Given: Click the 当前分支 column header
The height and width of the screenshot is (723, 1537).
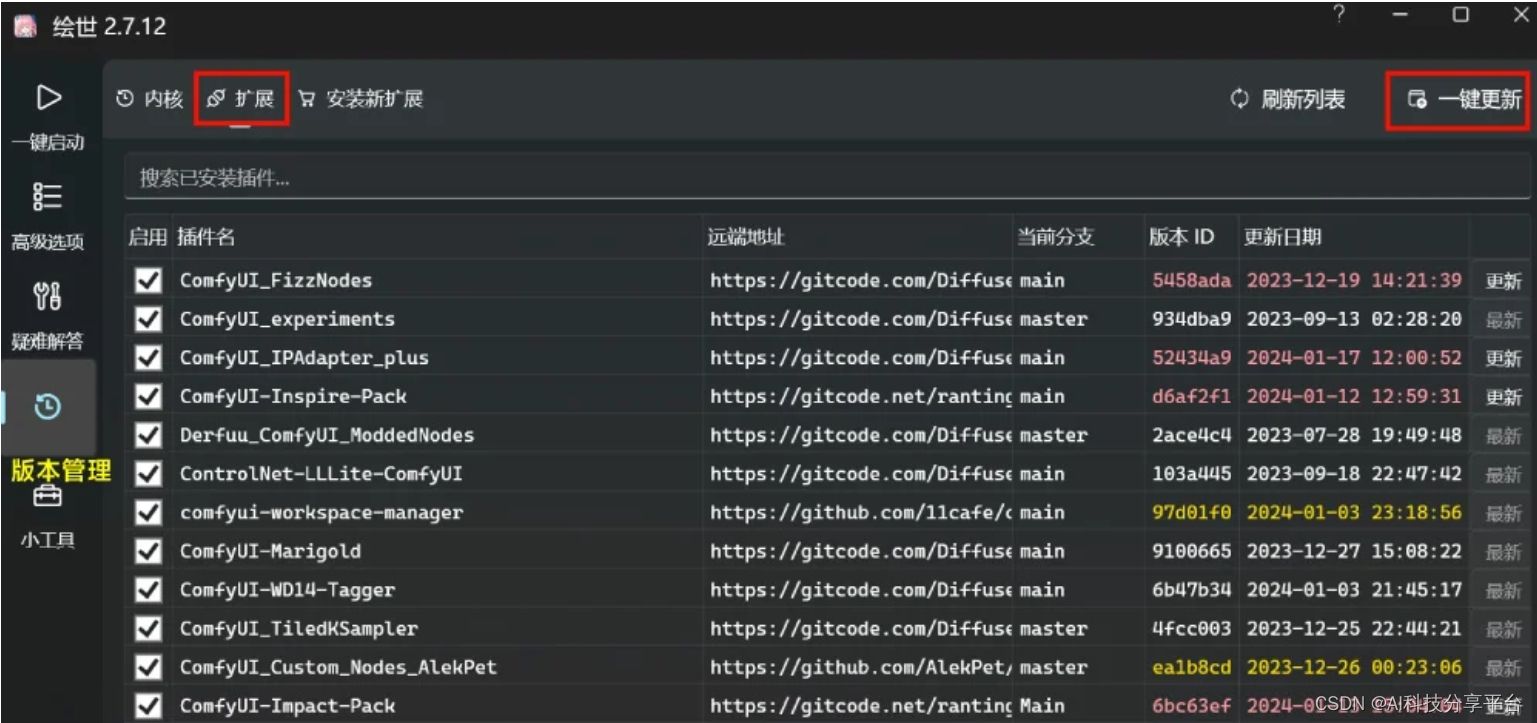Looking at the screenshot, I should coord(1056,237).
